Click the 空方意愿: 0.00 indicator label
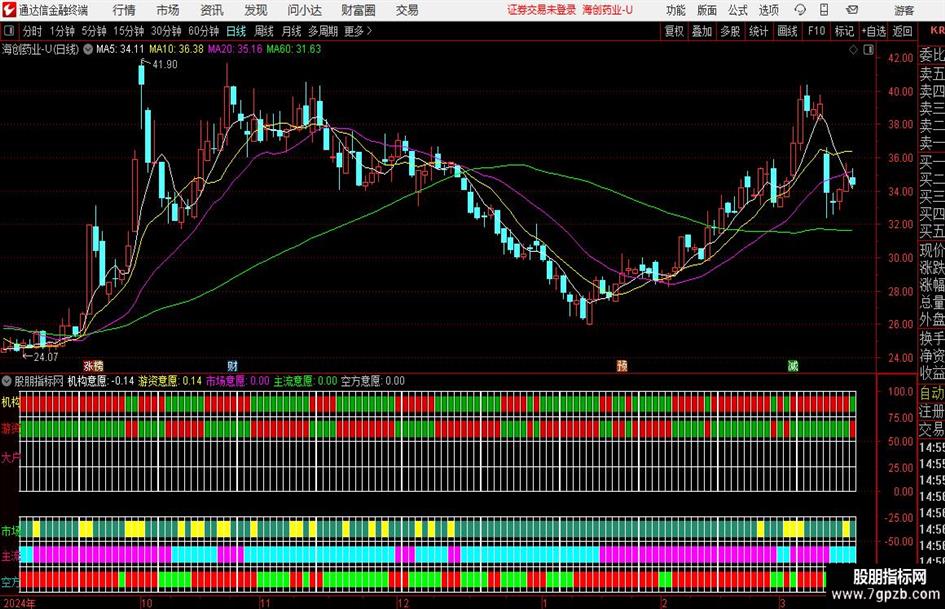The image size is (945, 609). coord(373,381)
